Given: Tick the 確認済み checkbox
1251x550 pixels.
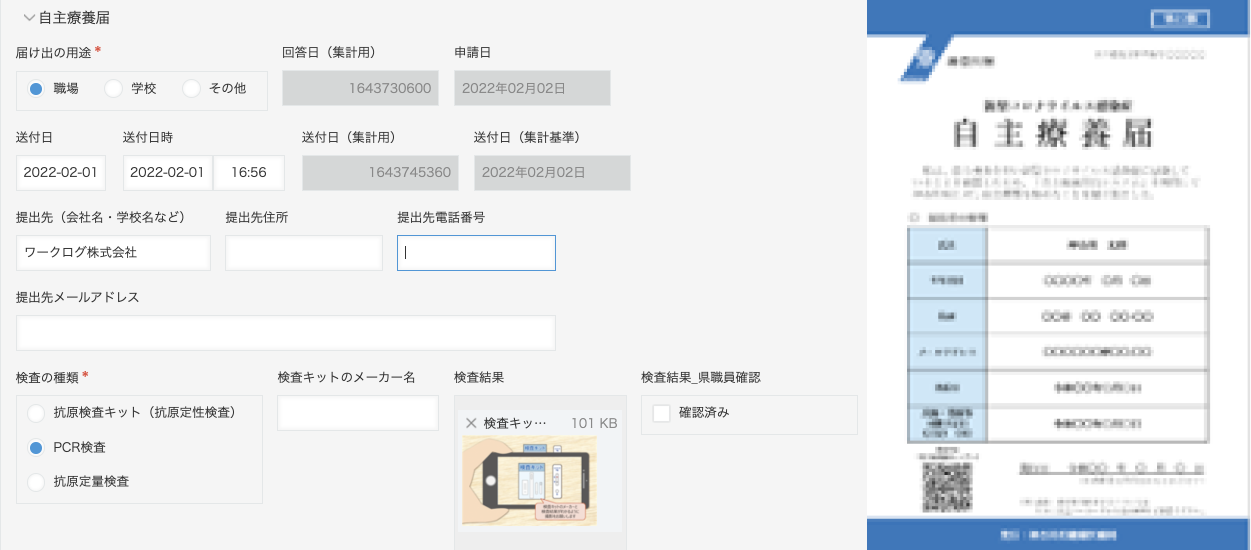Looking at the screenshot, I should tap(662, 413).
